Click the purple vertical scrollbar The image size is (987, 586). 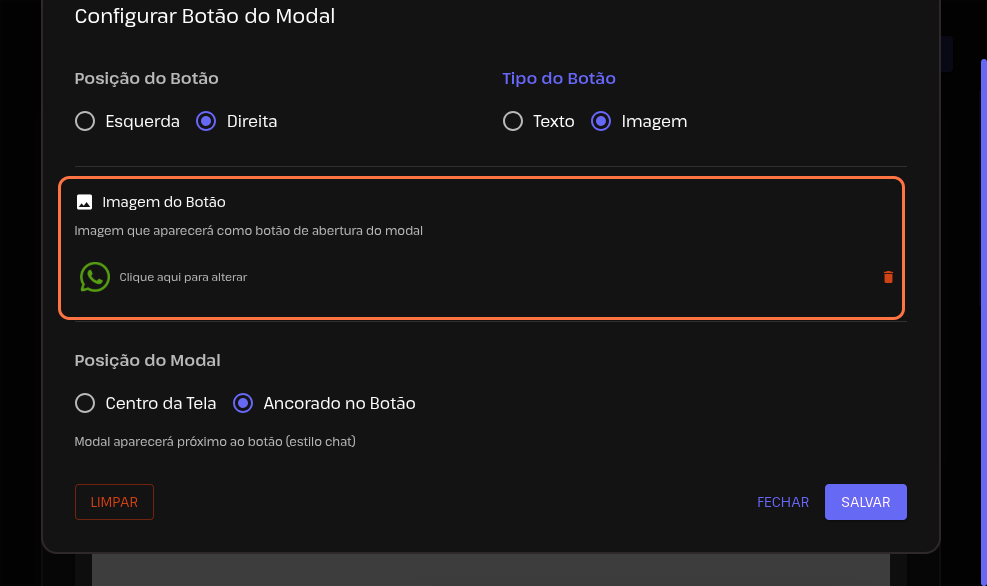[x=983, y=300]
